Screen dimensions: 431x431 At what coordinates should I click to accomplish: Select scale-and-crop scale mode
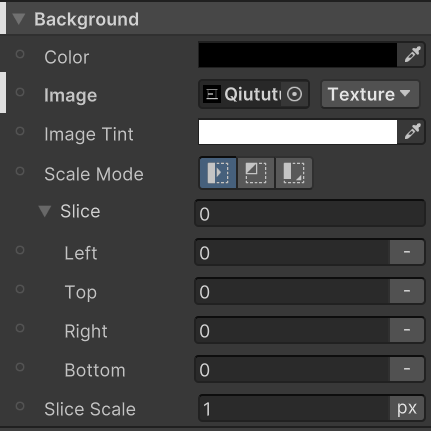point(256,173)
